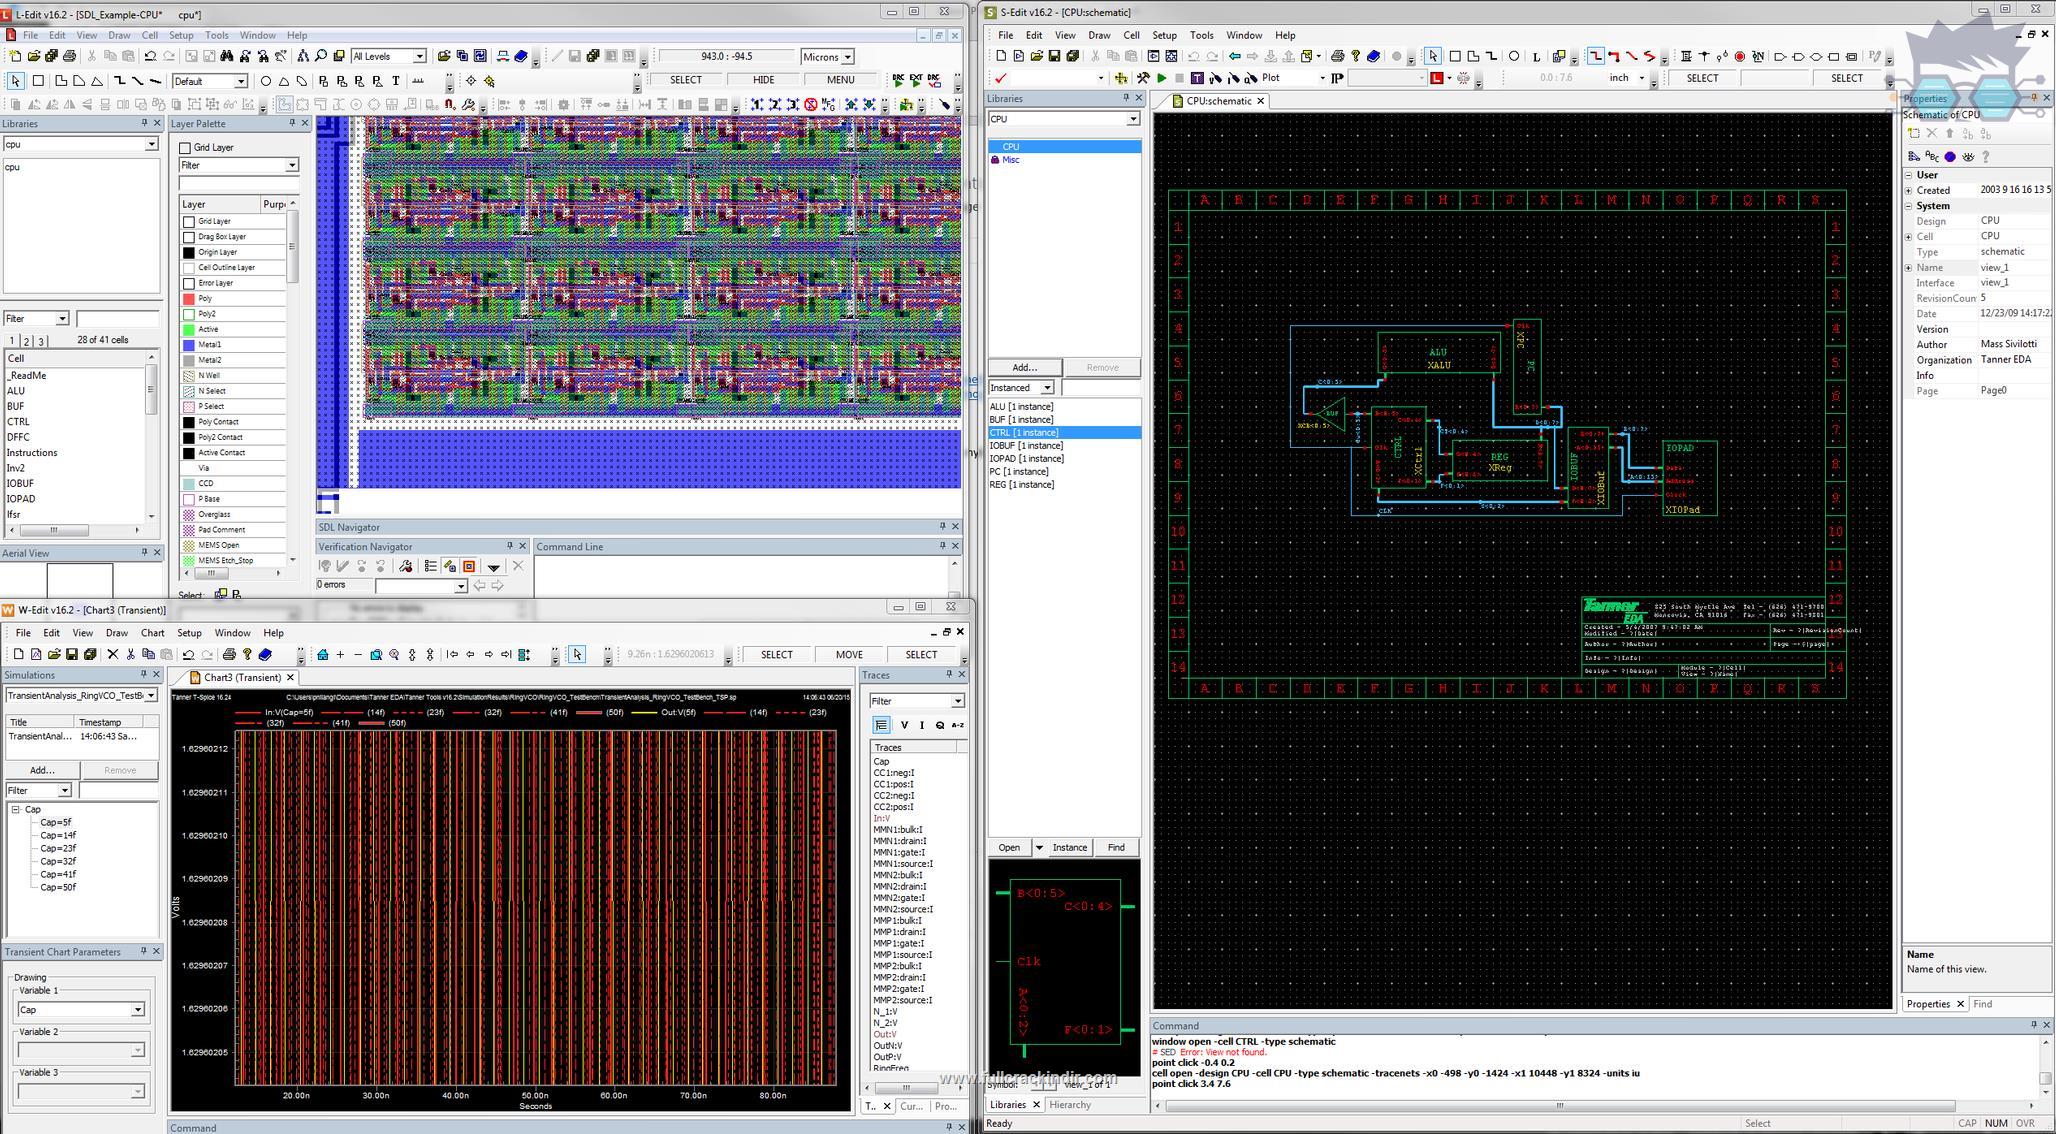This screenshot has width=2056, height=1134.
Task: Open the S-Edit Tools menu
Action: [1202, 35]
